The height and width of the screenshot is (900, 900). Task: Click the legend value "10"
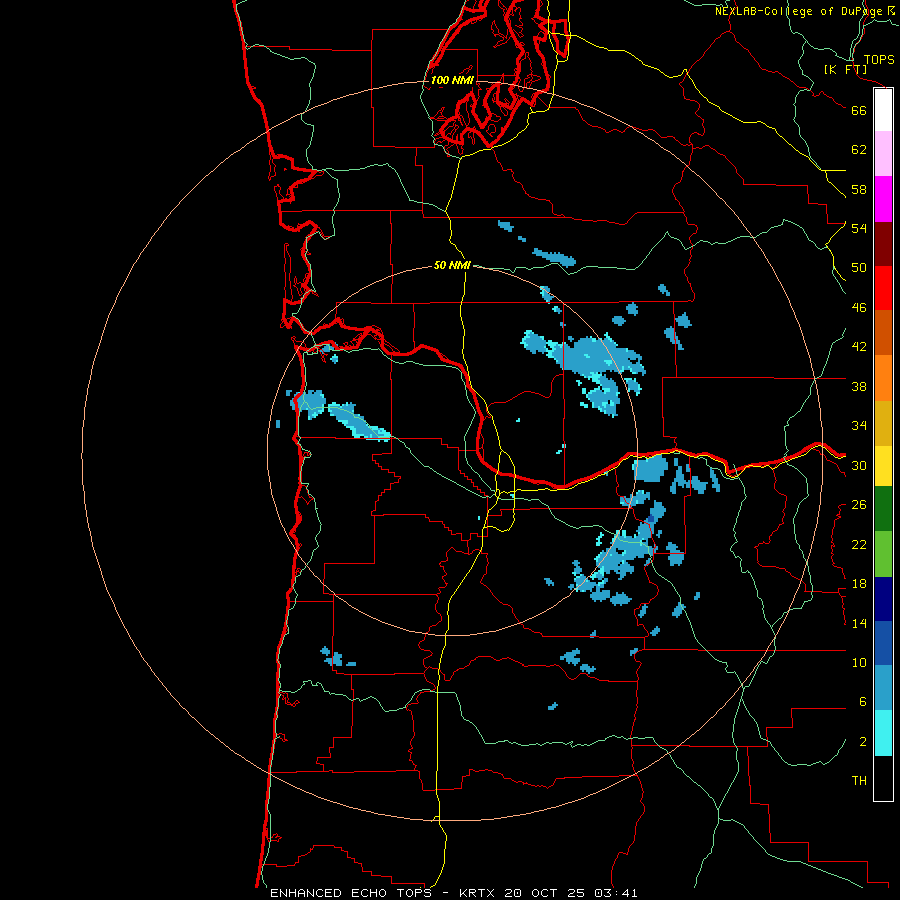click(x=859, y=663)
